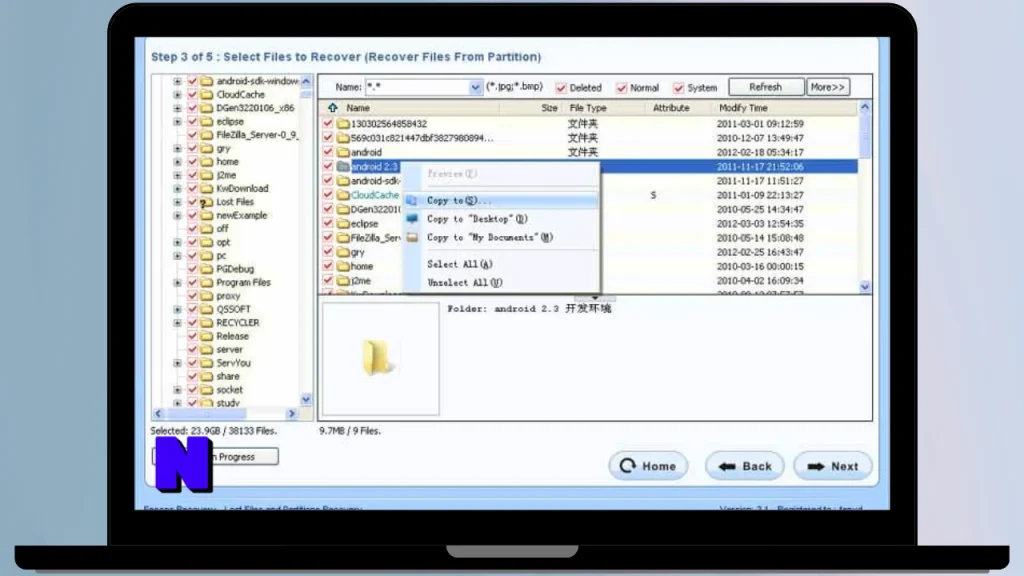This screenshot has height=576, width=1024.
Task: Choose Unselect All(U) in the context menu
Action: pyautogui.click(x=500, y=283)
